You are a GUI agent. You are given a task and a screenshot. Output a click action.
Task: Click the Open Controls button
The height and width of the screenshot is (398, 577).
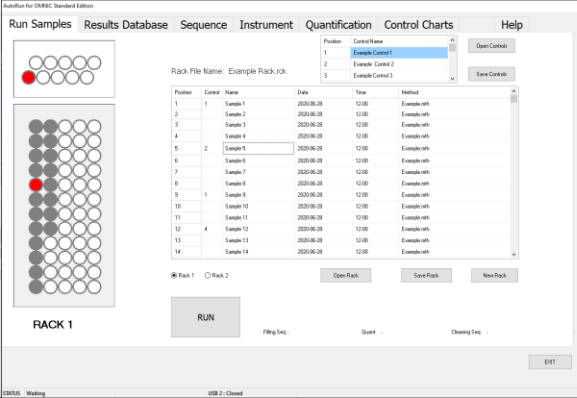click(491, 46)
